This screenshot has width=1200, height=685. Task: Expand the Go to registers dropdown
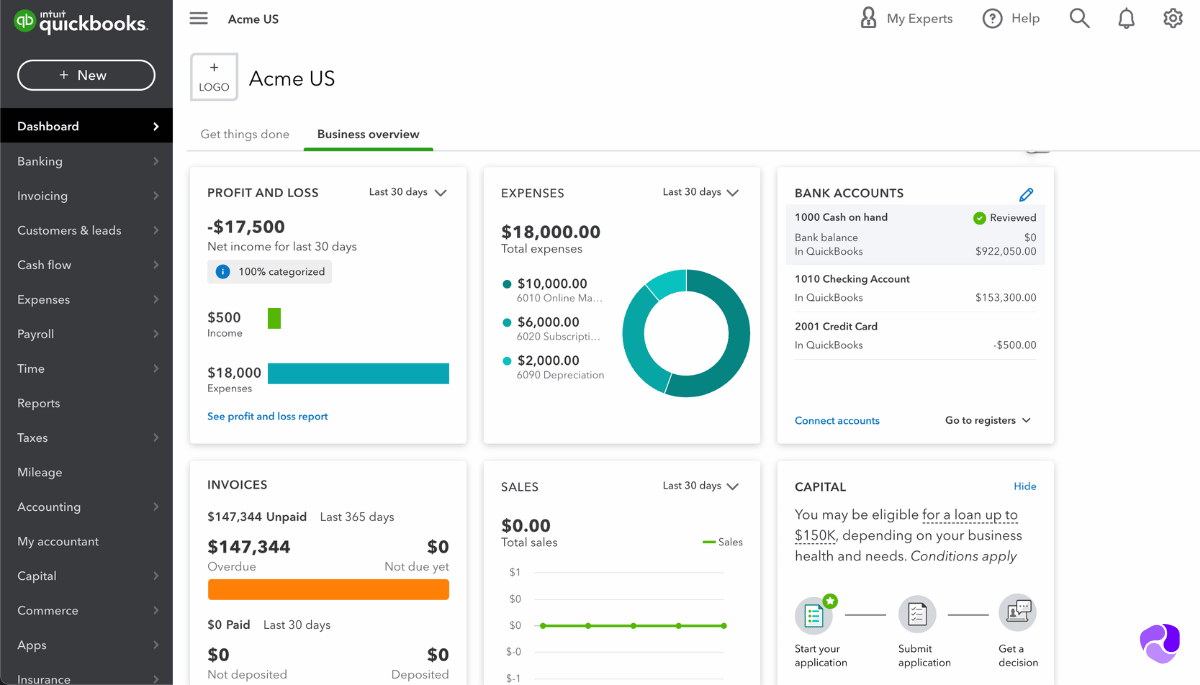(987, 421)
